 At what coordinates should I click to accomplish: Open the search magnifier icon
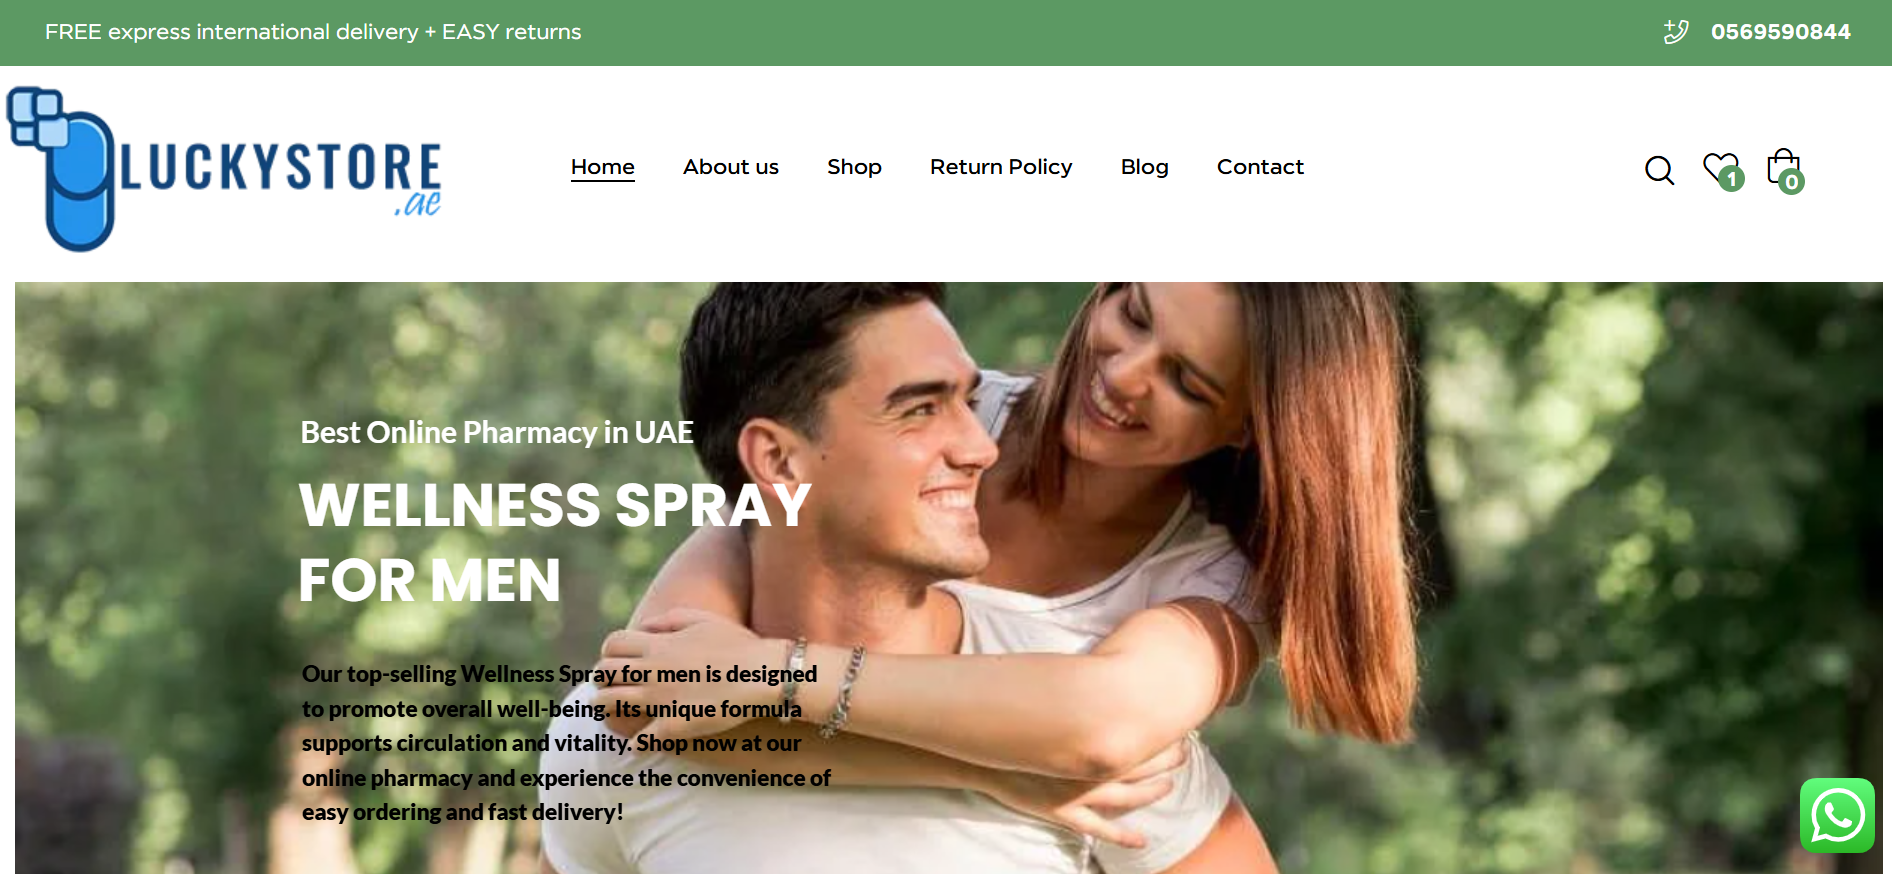1659,170
